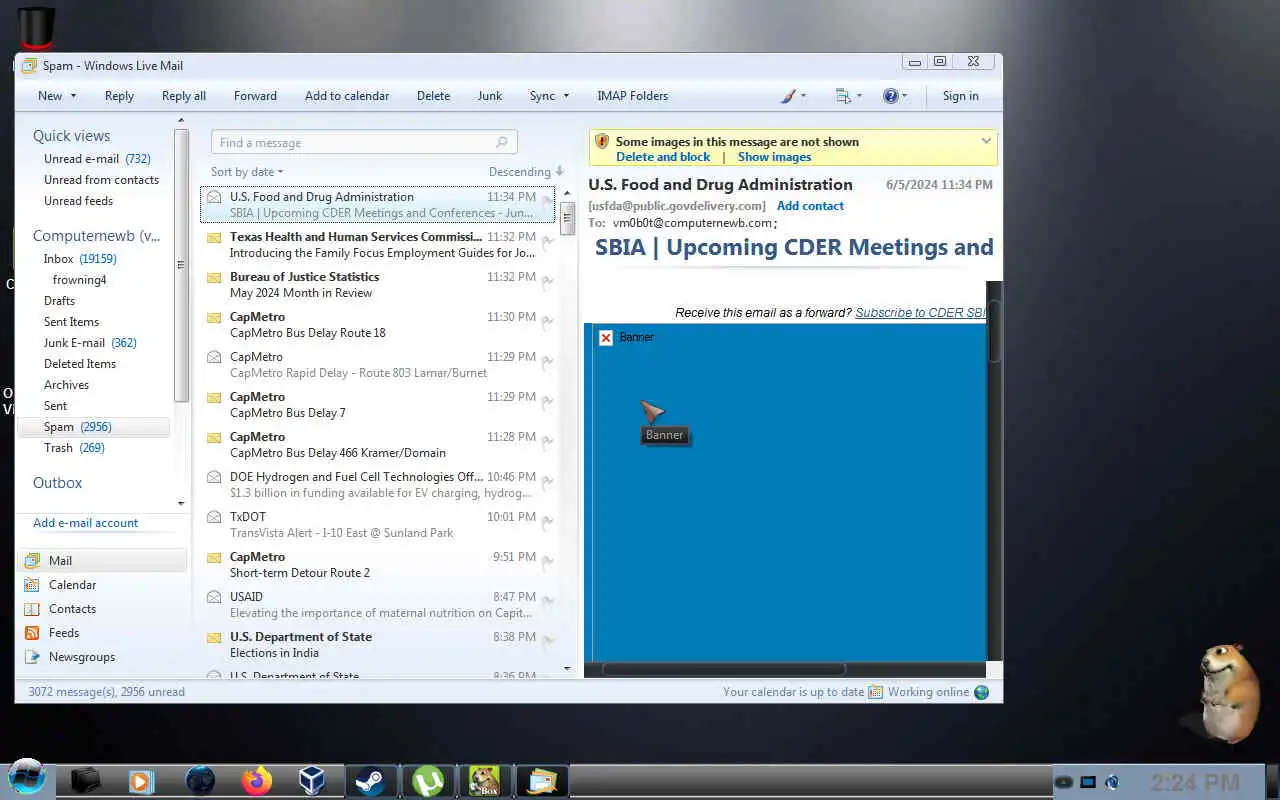Toggle flag on Elections in India message
This screenshot has width=1280, height=800.
pyautogui.click(x=548, y=642)
